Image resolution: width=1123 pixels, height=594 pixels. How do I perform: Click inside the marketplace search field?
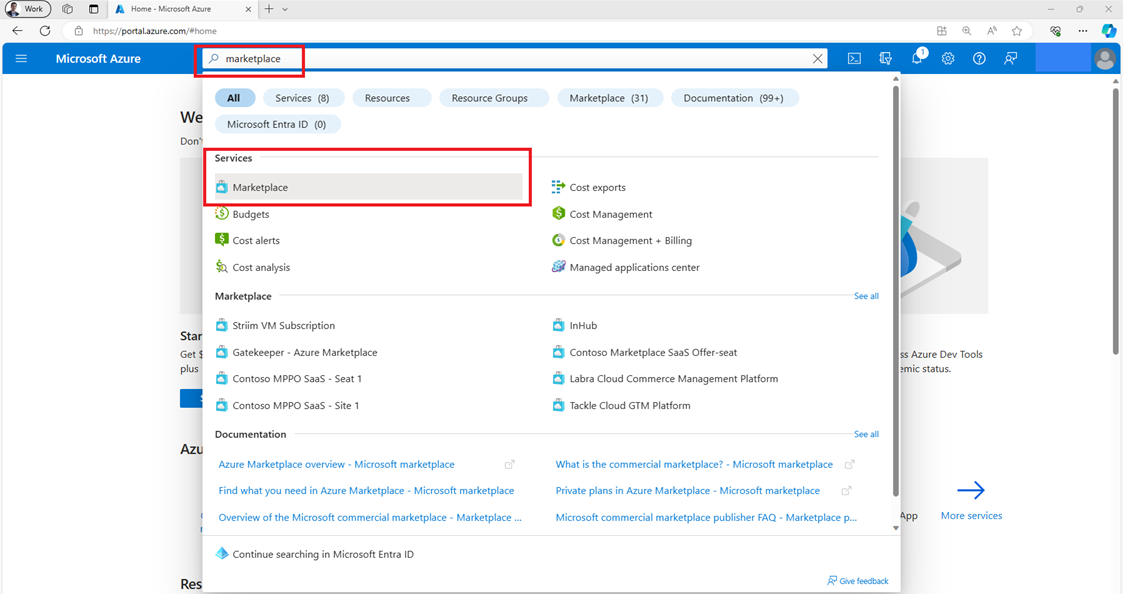[514, 59]
